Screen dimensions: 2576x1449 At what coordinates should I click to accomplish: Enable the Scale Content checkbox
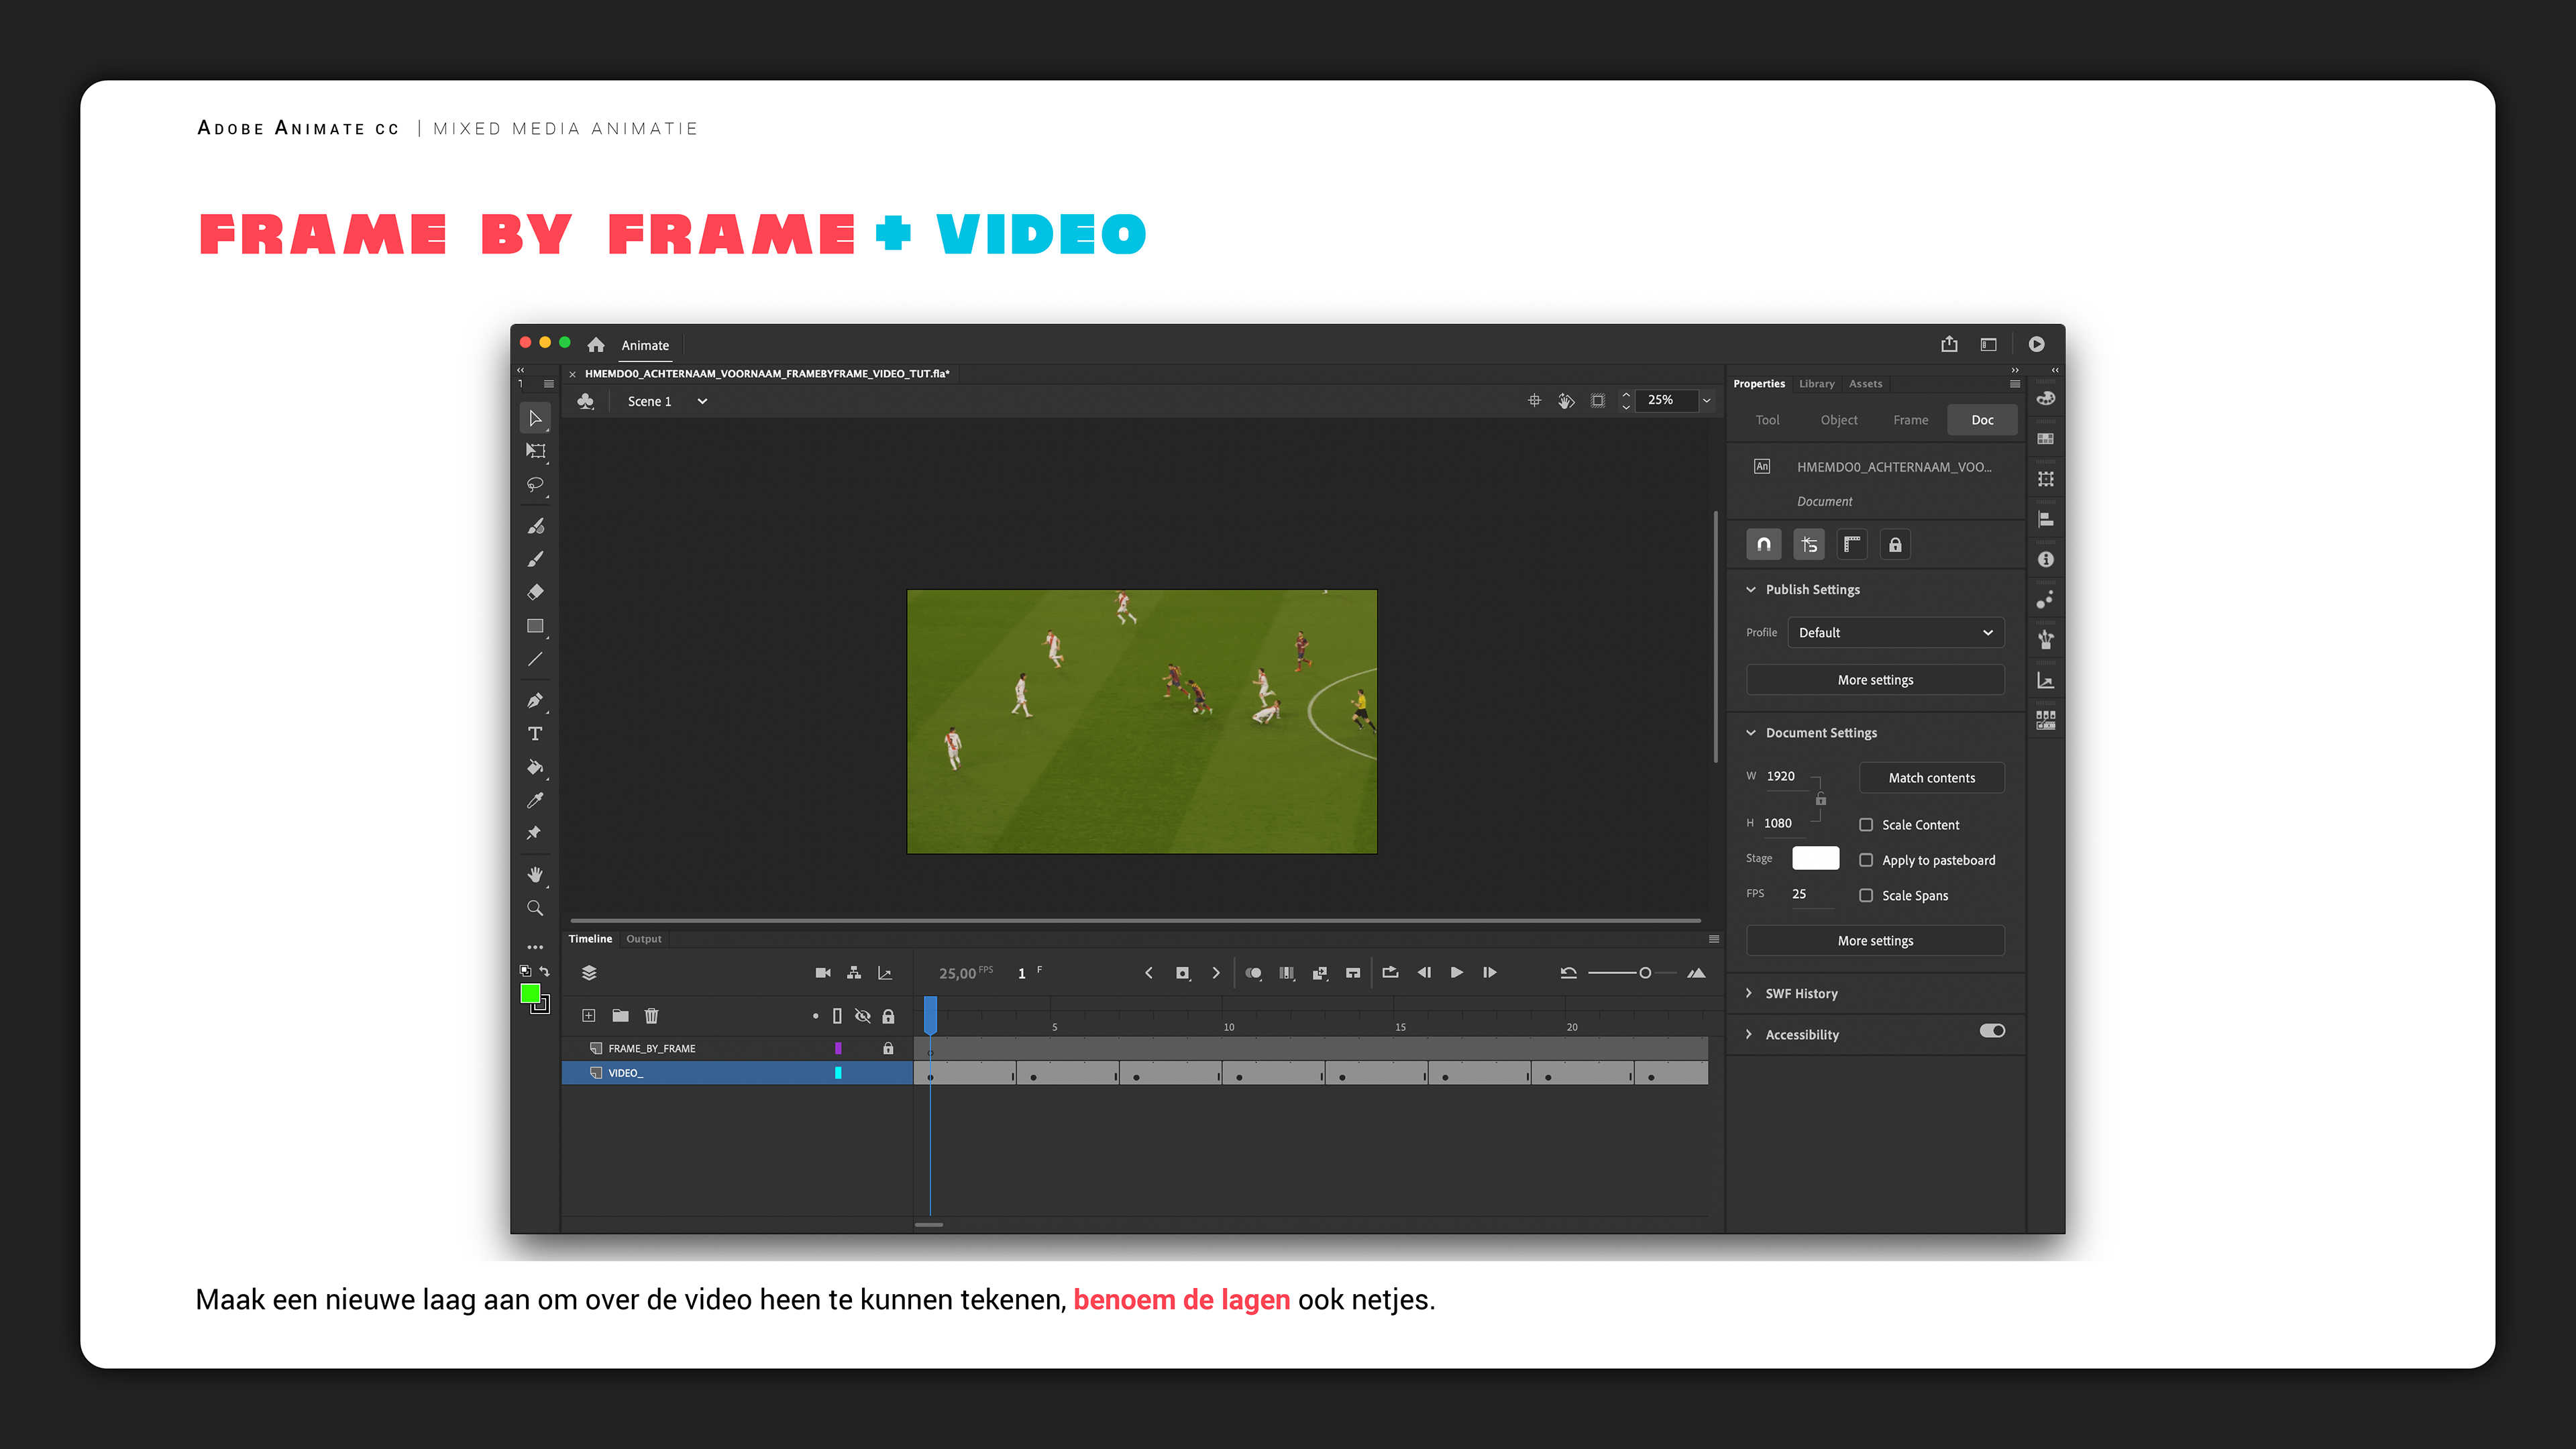pos(1866,825)
